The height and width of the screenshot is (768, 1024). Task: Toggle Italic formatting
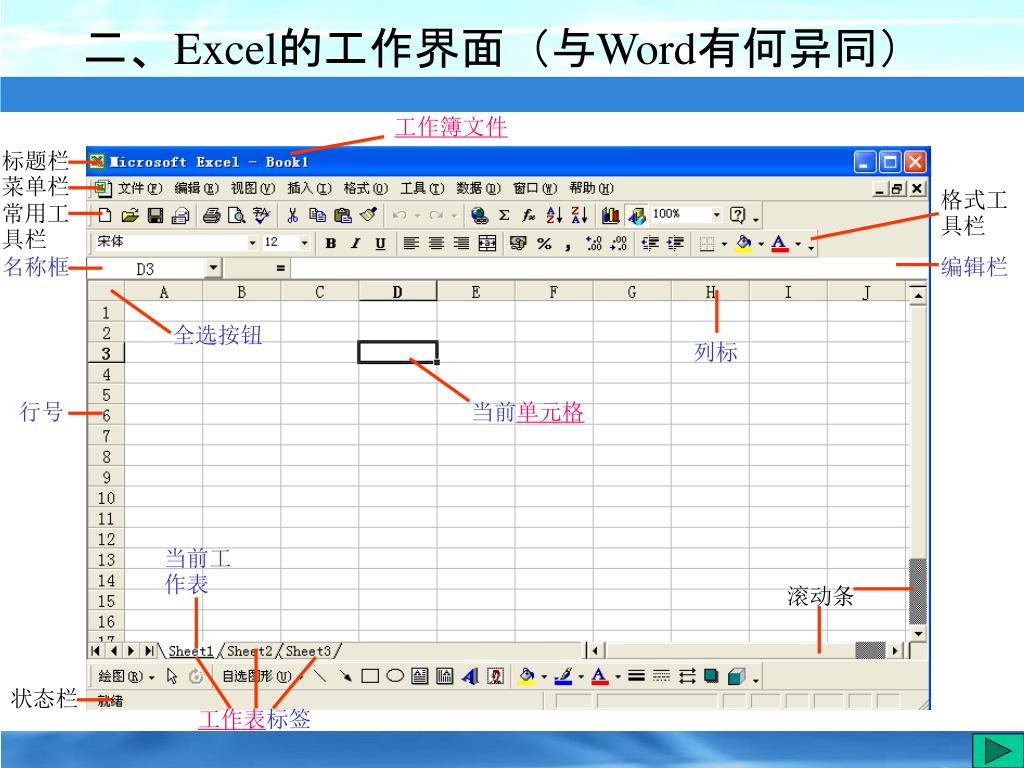(355, 244)
